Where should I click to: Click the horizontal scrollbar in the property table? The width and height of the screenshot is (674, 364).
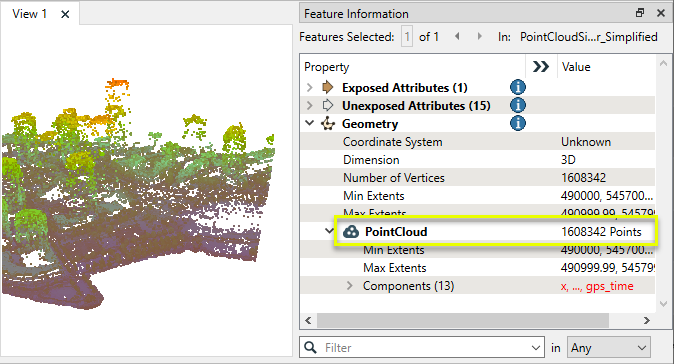(x=463, y=321)
